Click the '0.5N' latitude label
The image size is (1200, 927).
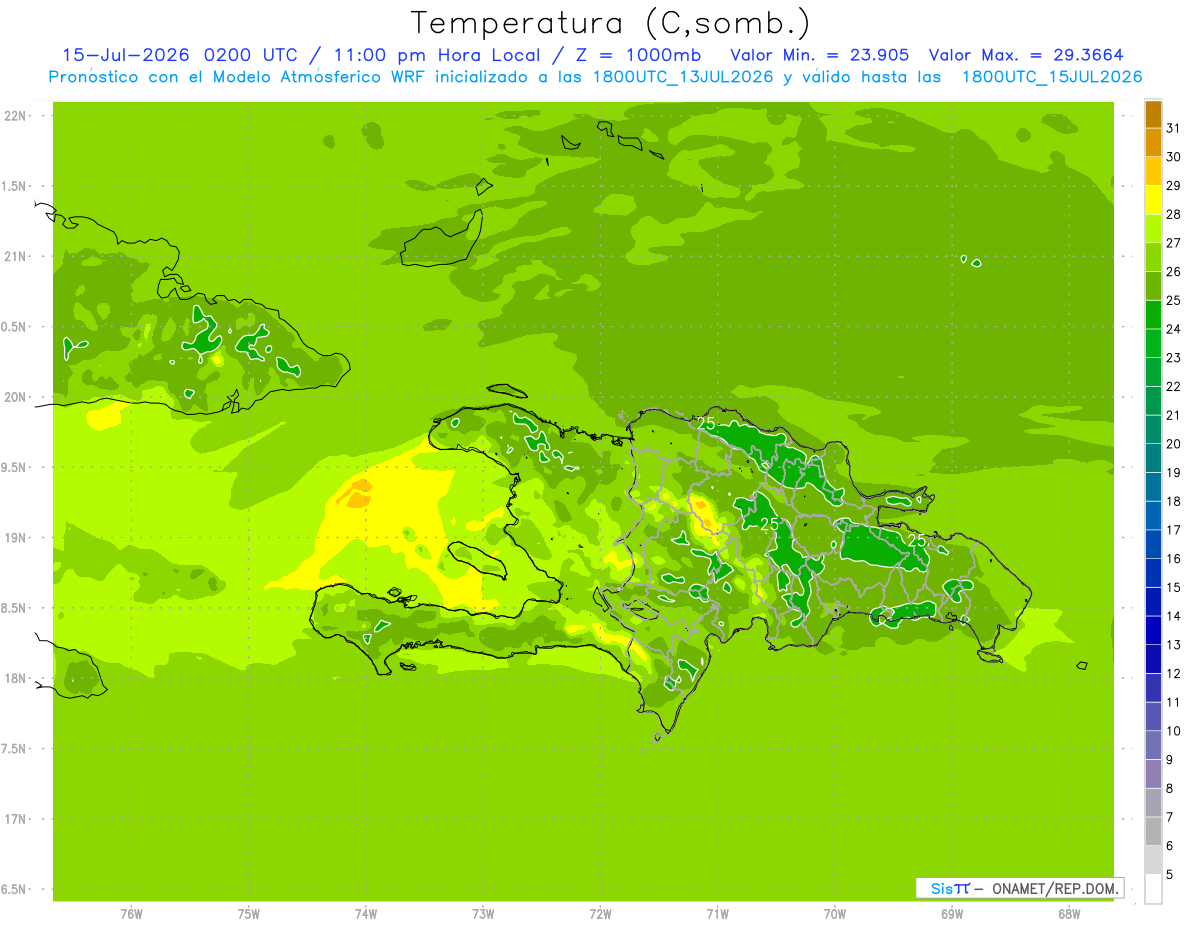(13, 327)
